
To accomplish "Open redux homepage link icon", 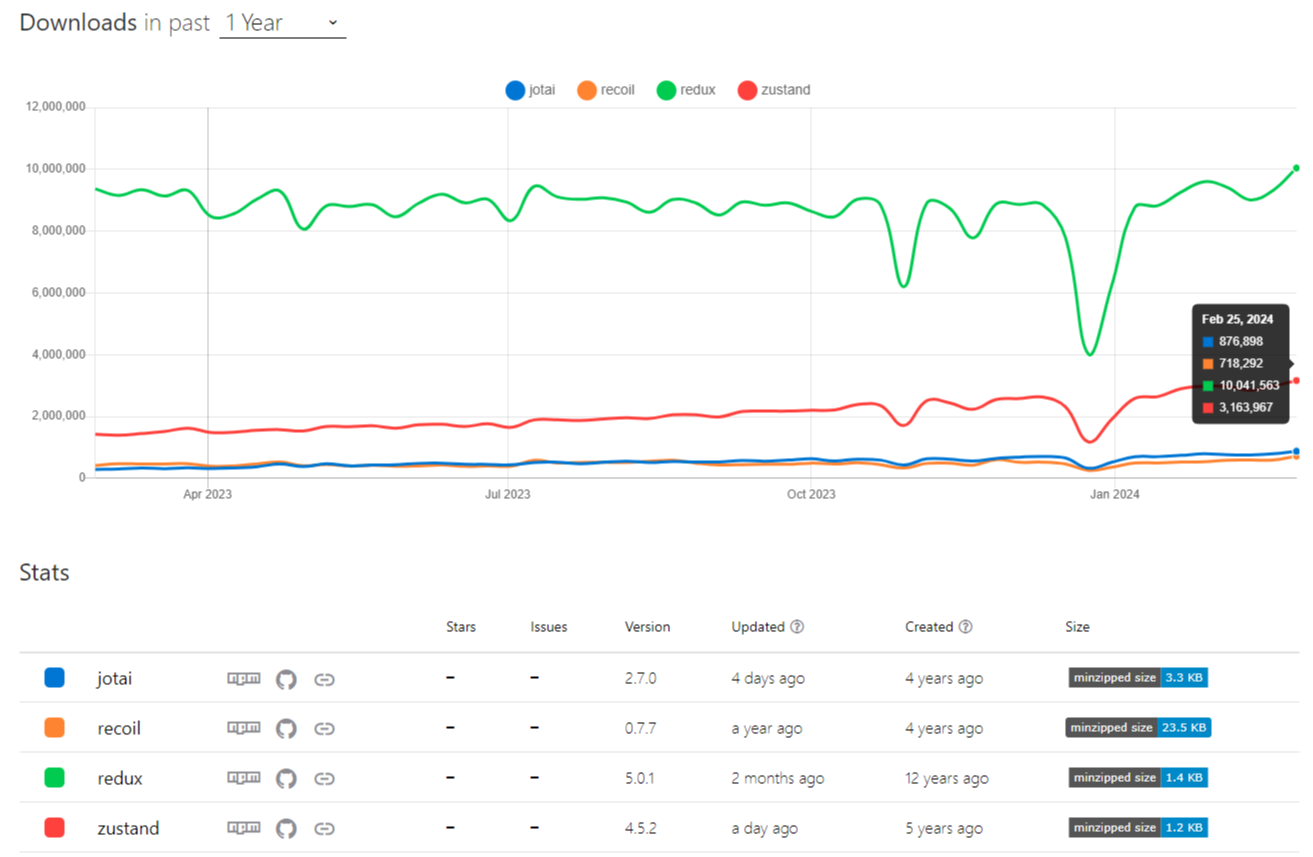I will pyautogui.click(x=324, y=778).
